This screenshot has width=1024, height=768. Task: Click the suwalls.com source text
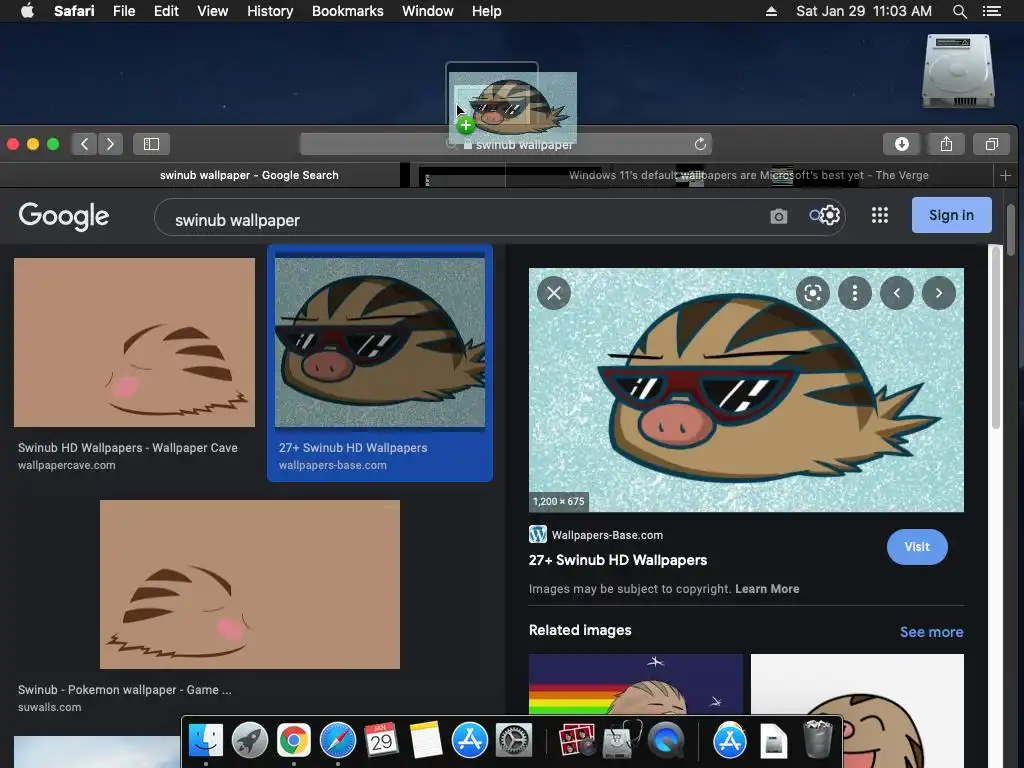50,707
